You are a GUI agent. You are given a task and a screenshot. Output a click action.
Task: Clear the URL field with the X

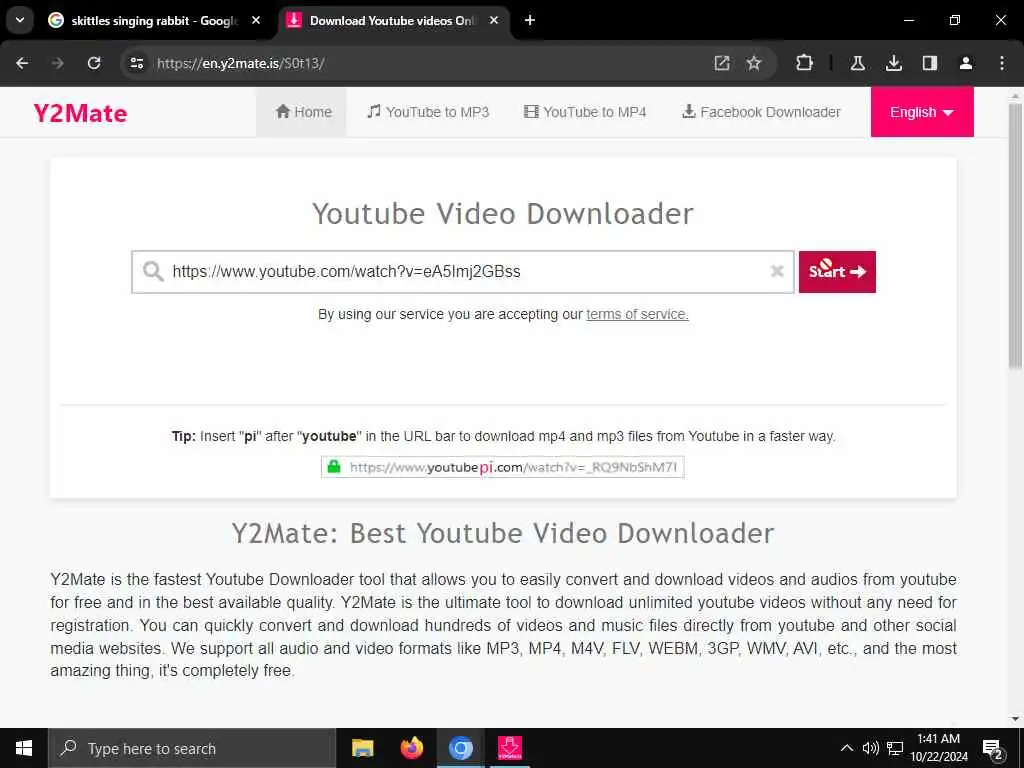pos(776,271)
